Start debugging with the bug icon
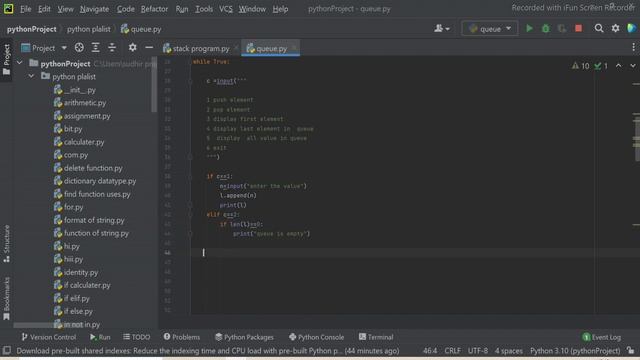The height and width of the screenshot is (360, 640). (546, 28)
